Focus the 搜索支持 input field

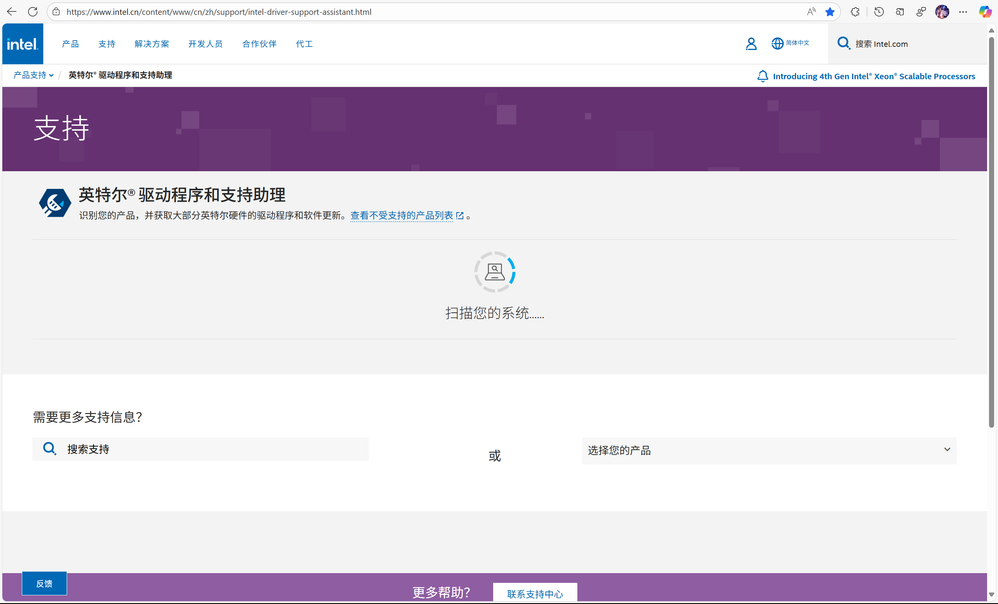click(200, 449)
